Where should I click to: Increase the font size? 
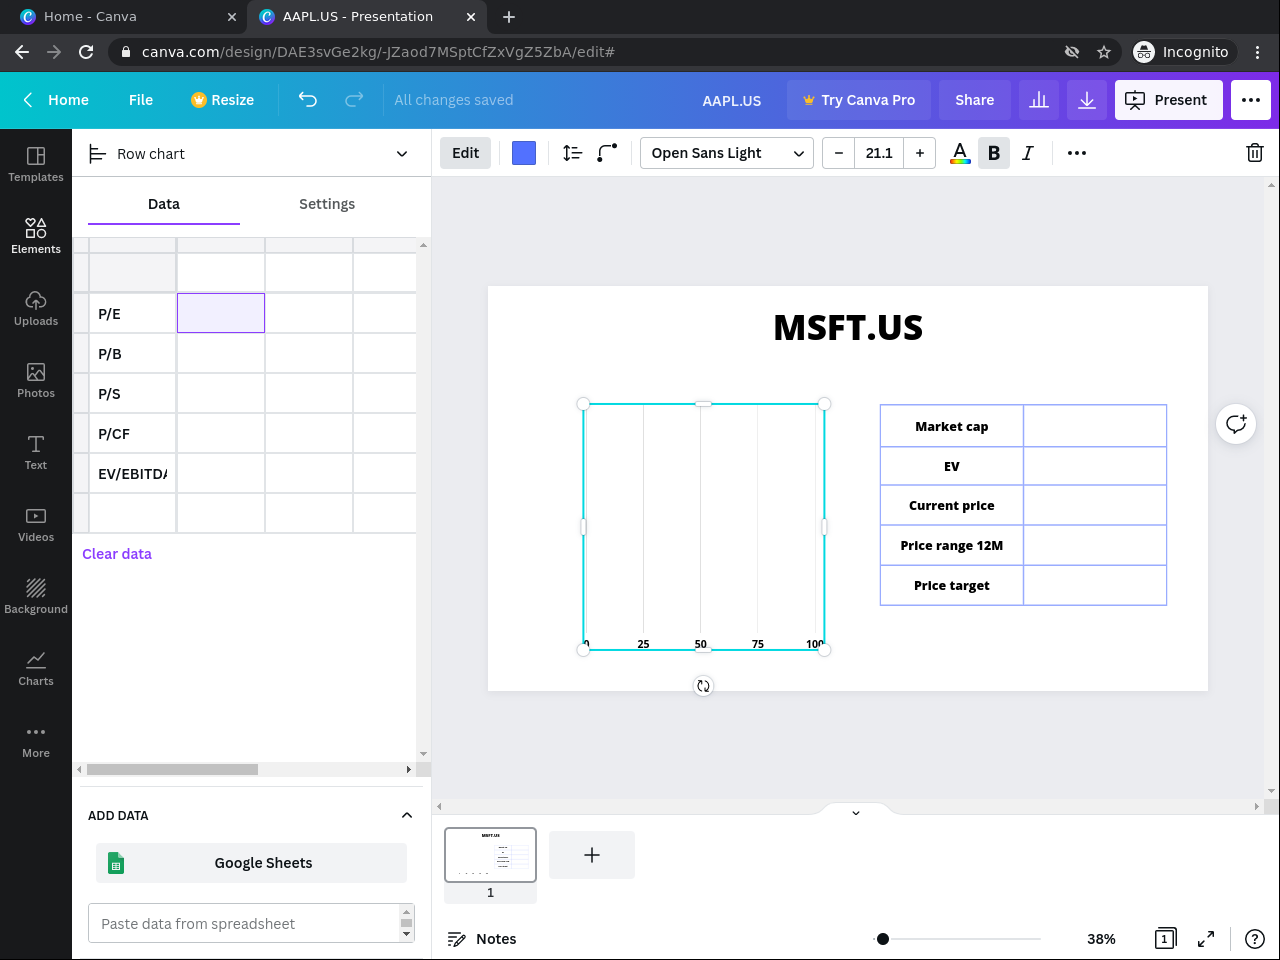click(920, 153)
